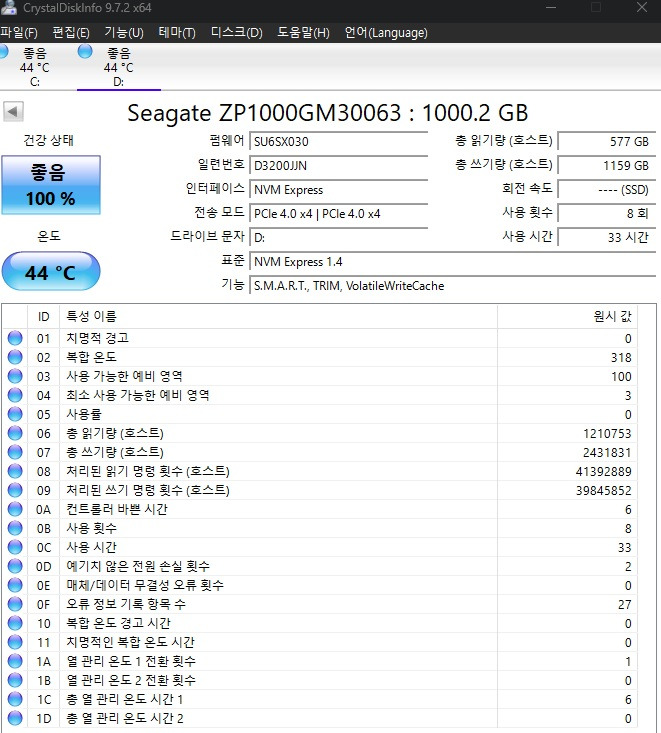Click the serial number field D3200JJN
The width and height of the screenshot is (661, 733).
coord(339,165)
